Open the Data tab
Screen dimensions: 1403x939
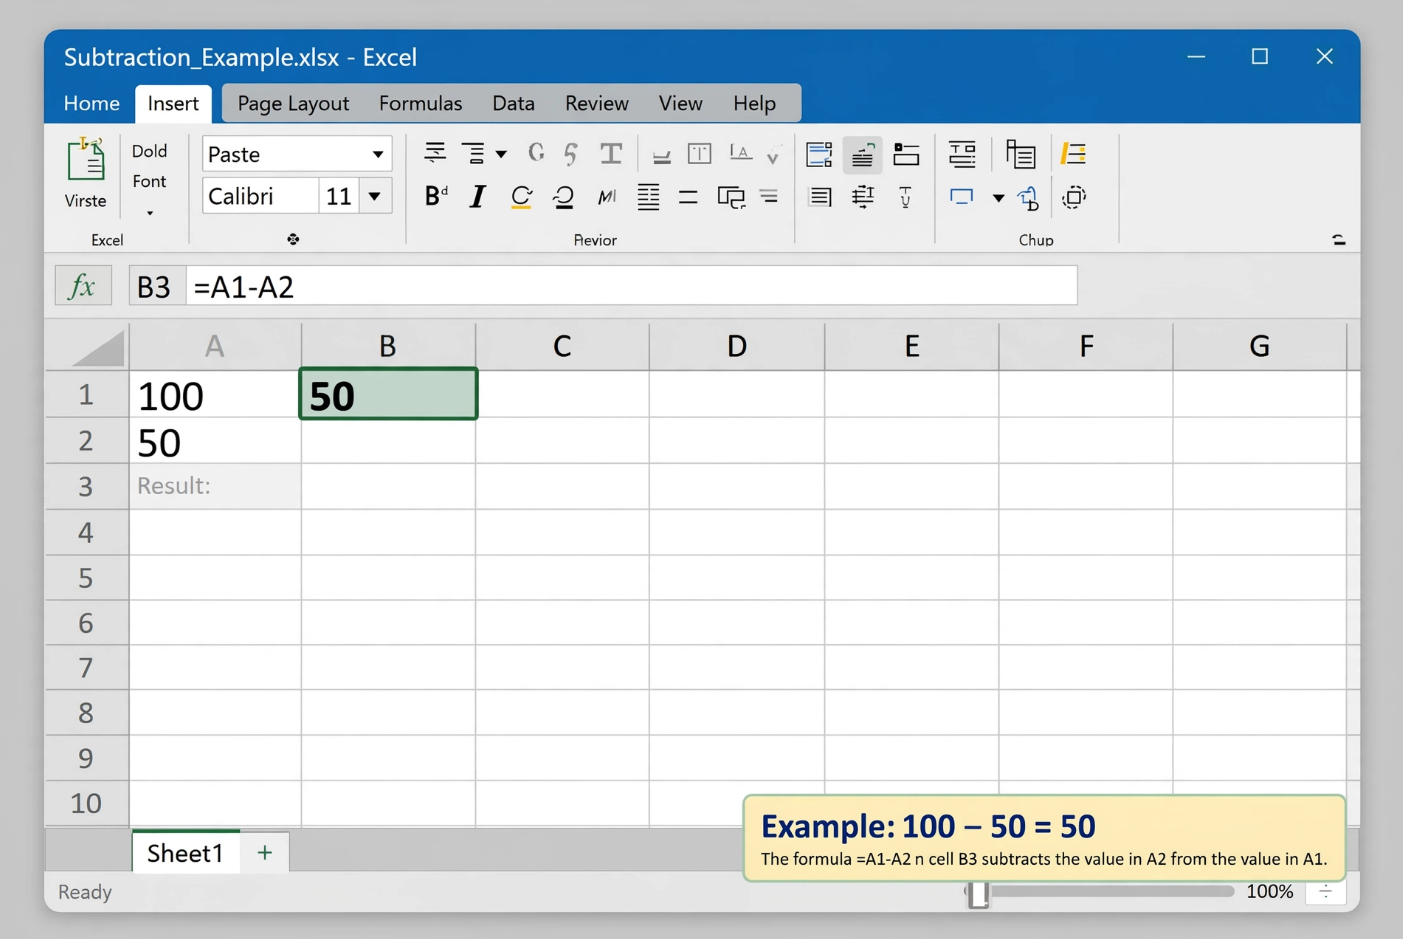click(513, 103)
